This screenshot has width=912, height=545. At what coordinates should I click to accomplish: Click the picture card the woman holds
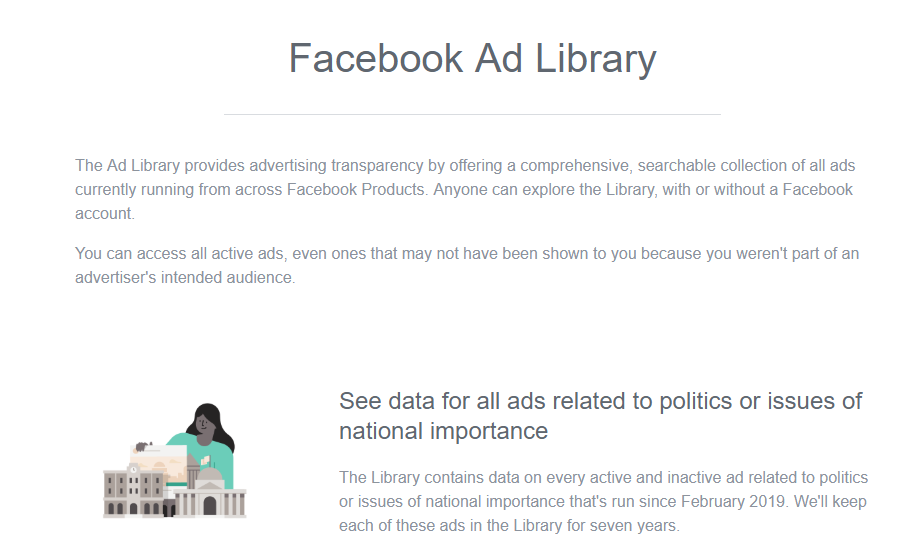tap(159, 464)
